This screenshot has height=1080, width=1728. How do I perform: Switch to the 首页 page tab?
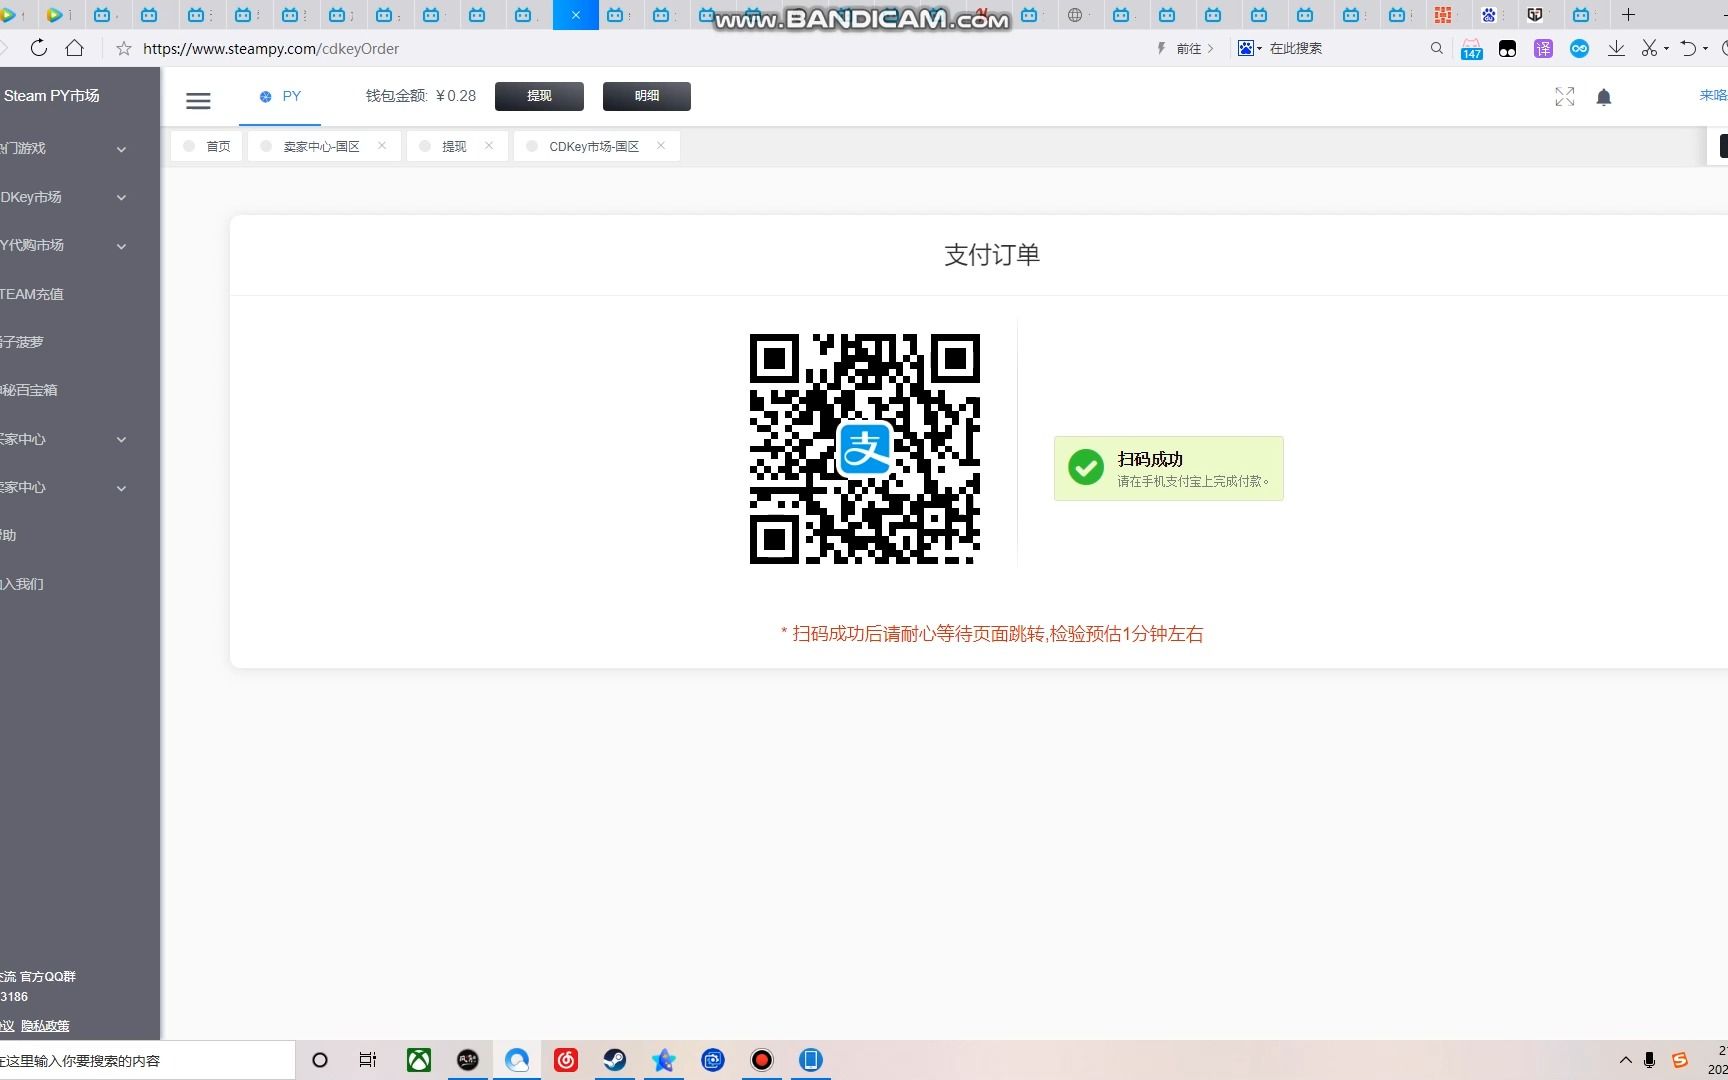click(208, 146)
